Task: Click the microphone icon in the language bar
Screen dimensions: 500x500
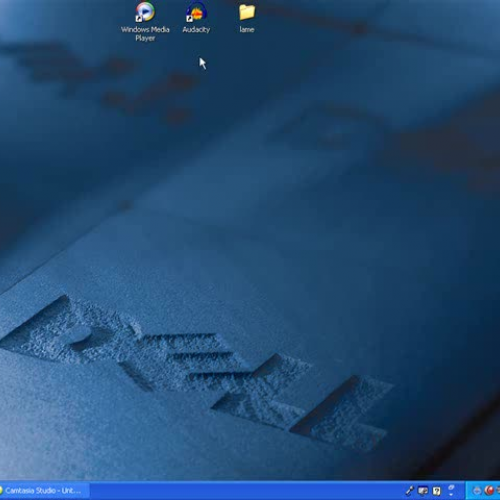Action: (409, 490)
